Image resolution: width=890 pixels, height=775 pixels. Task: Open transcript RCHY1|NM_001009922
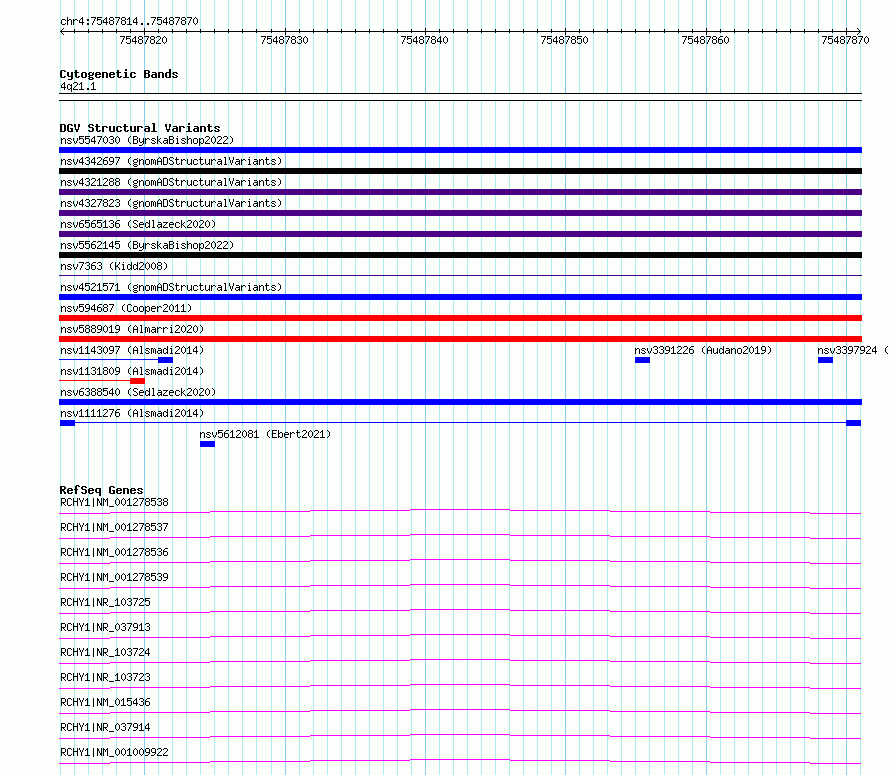pos(114,752)
